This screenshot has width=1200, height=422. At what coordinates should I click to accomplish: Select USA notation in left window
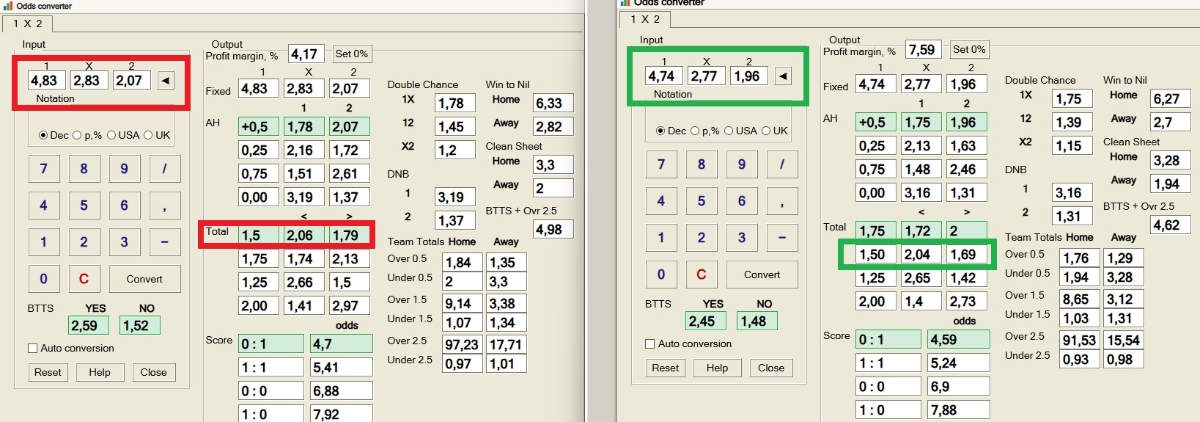125,135
